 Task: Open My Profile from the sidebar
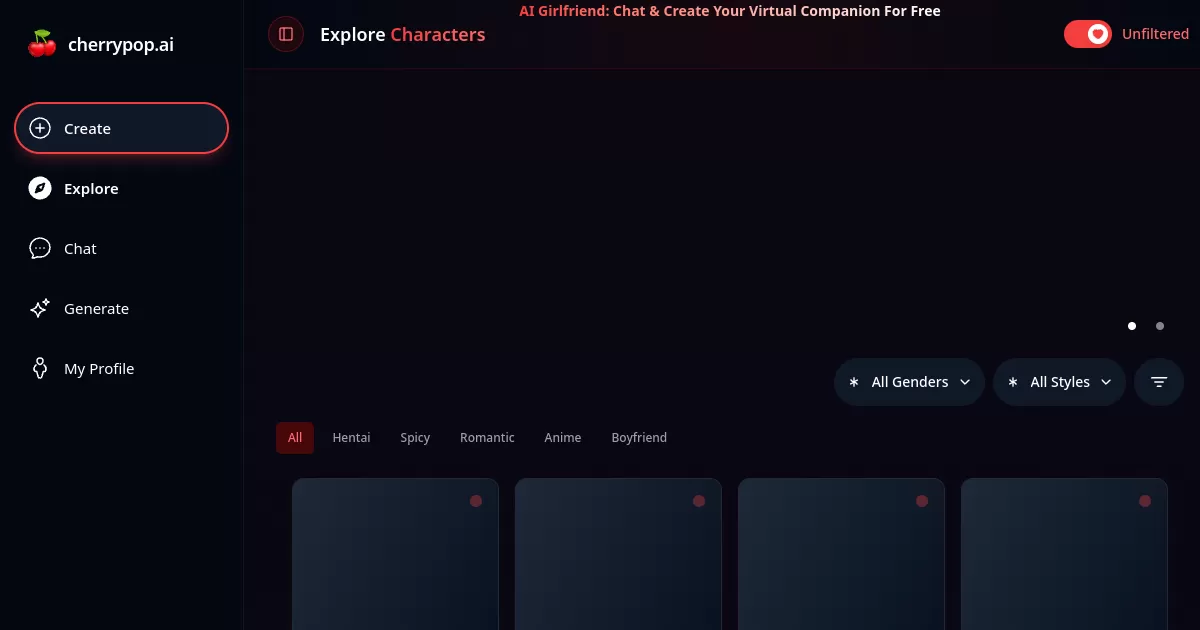pos(99,368)
